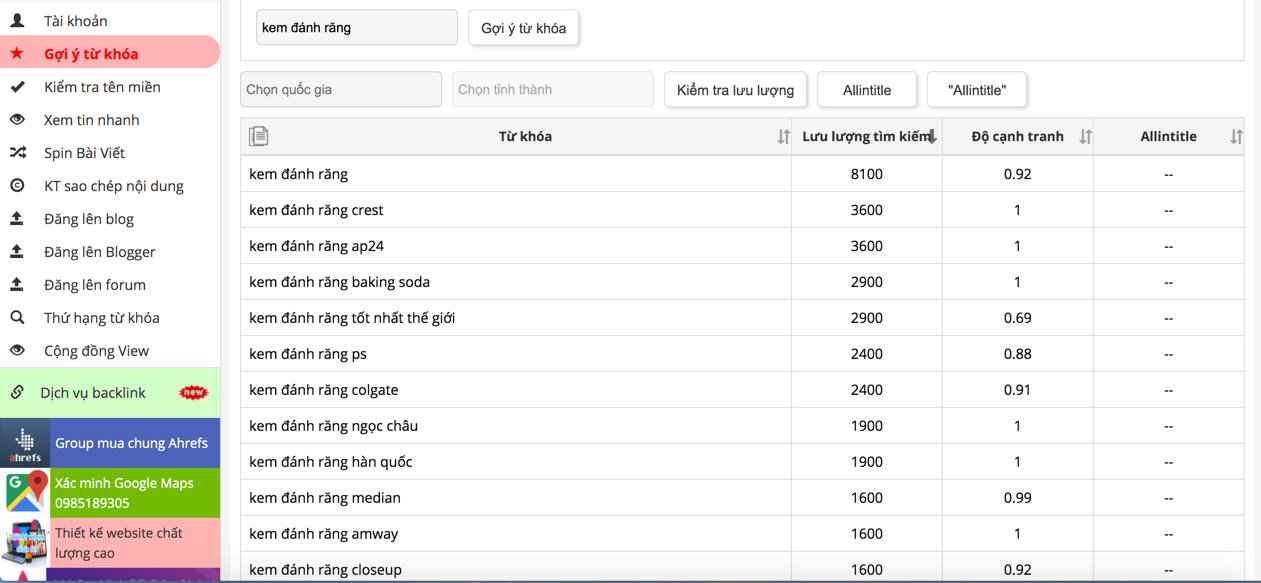Click the magnifier icon beside Thứ hạng từ khóa

click(x=17, y=317)
